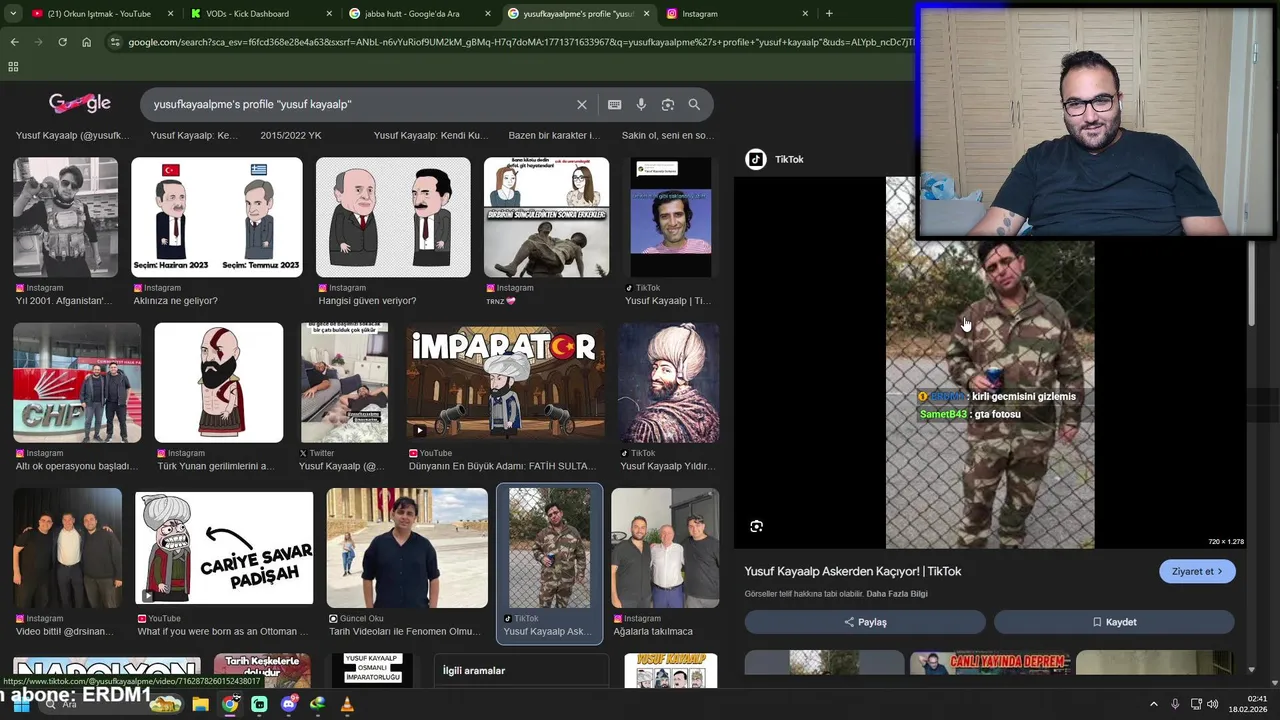1280x720 pixels.
Task: Click the İlgili aramalar heading
Action: [473, 671]
